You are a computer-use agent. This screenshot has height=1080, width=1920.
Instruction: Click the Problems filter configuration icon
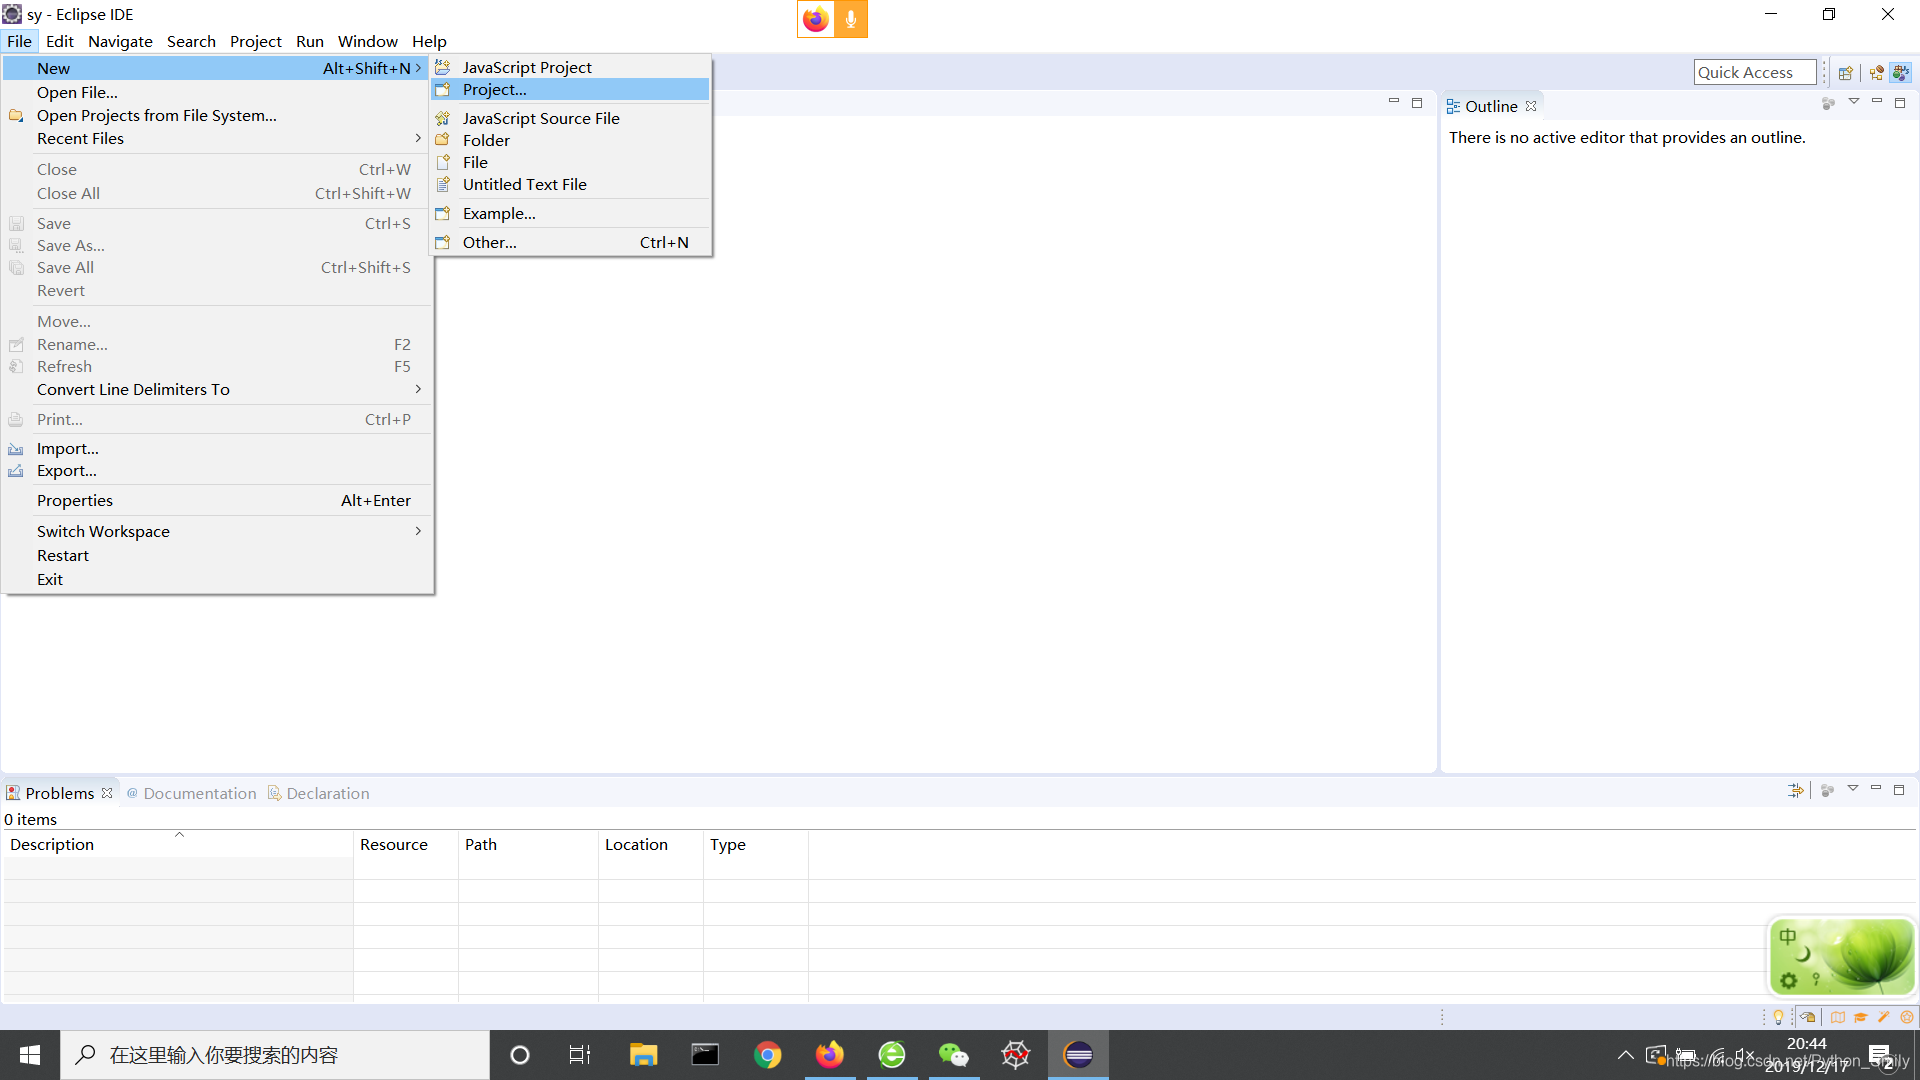pos(1796,790)
